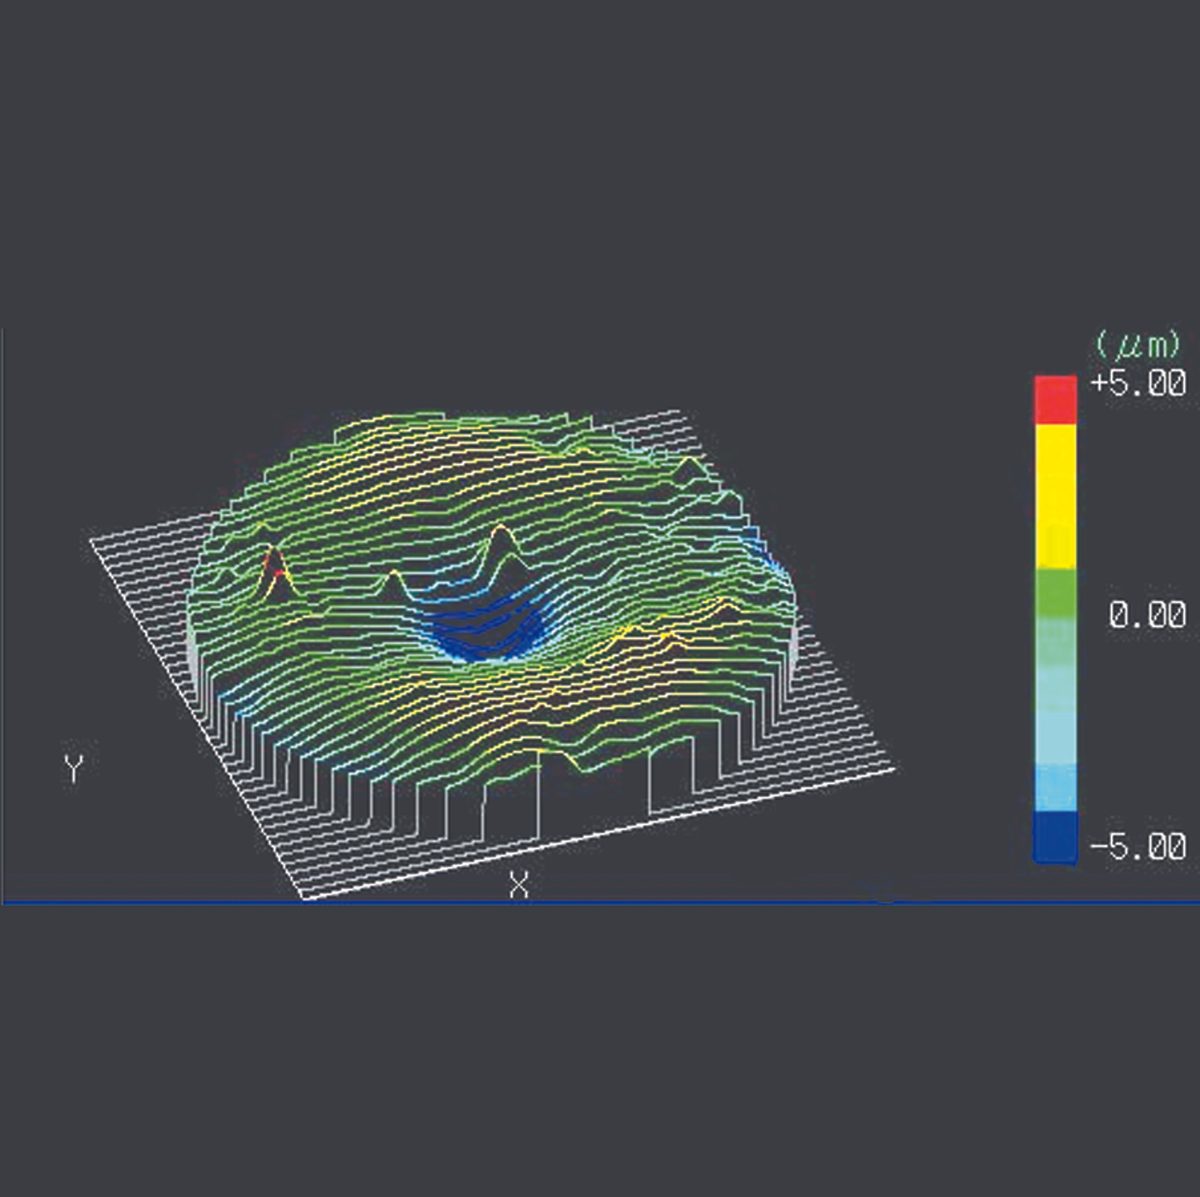Select the peak on the upper right rim

pos(686,466)
